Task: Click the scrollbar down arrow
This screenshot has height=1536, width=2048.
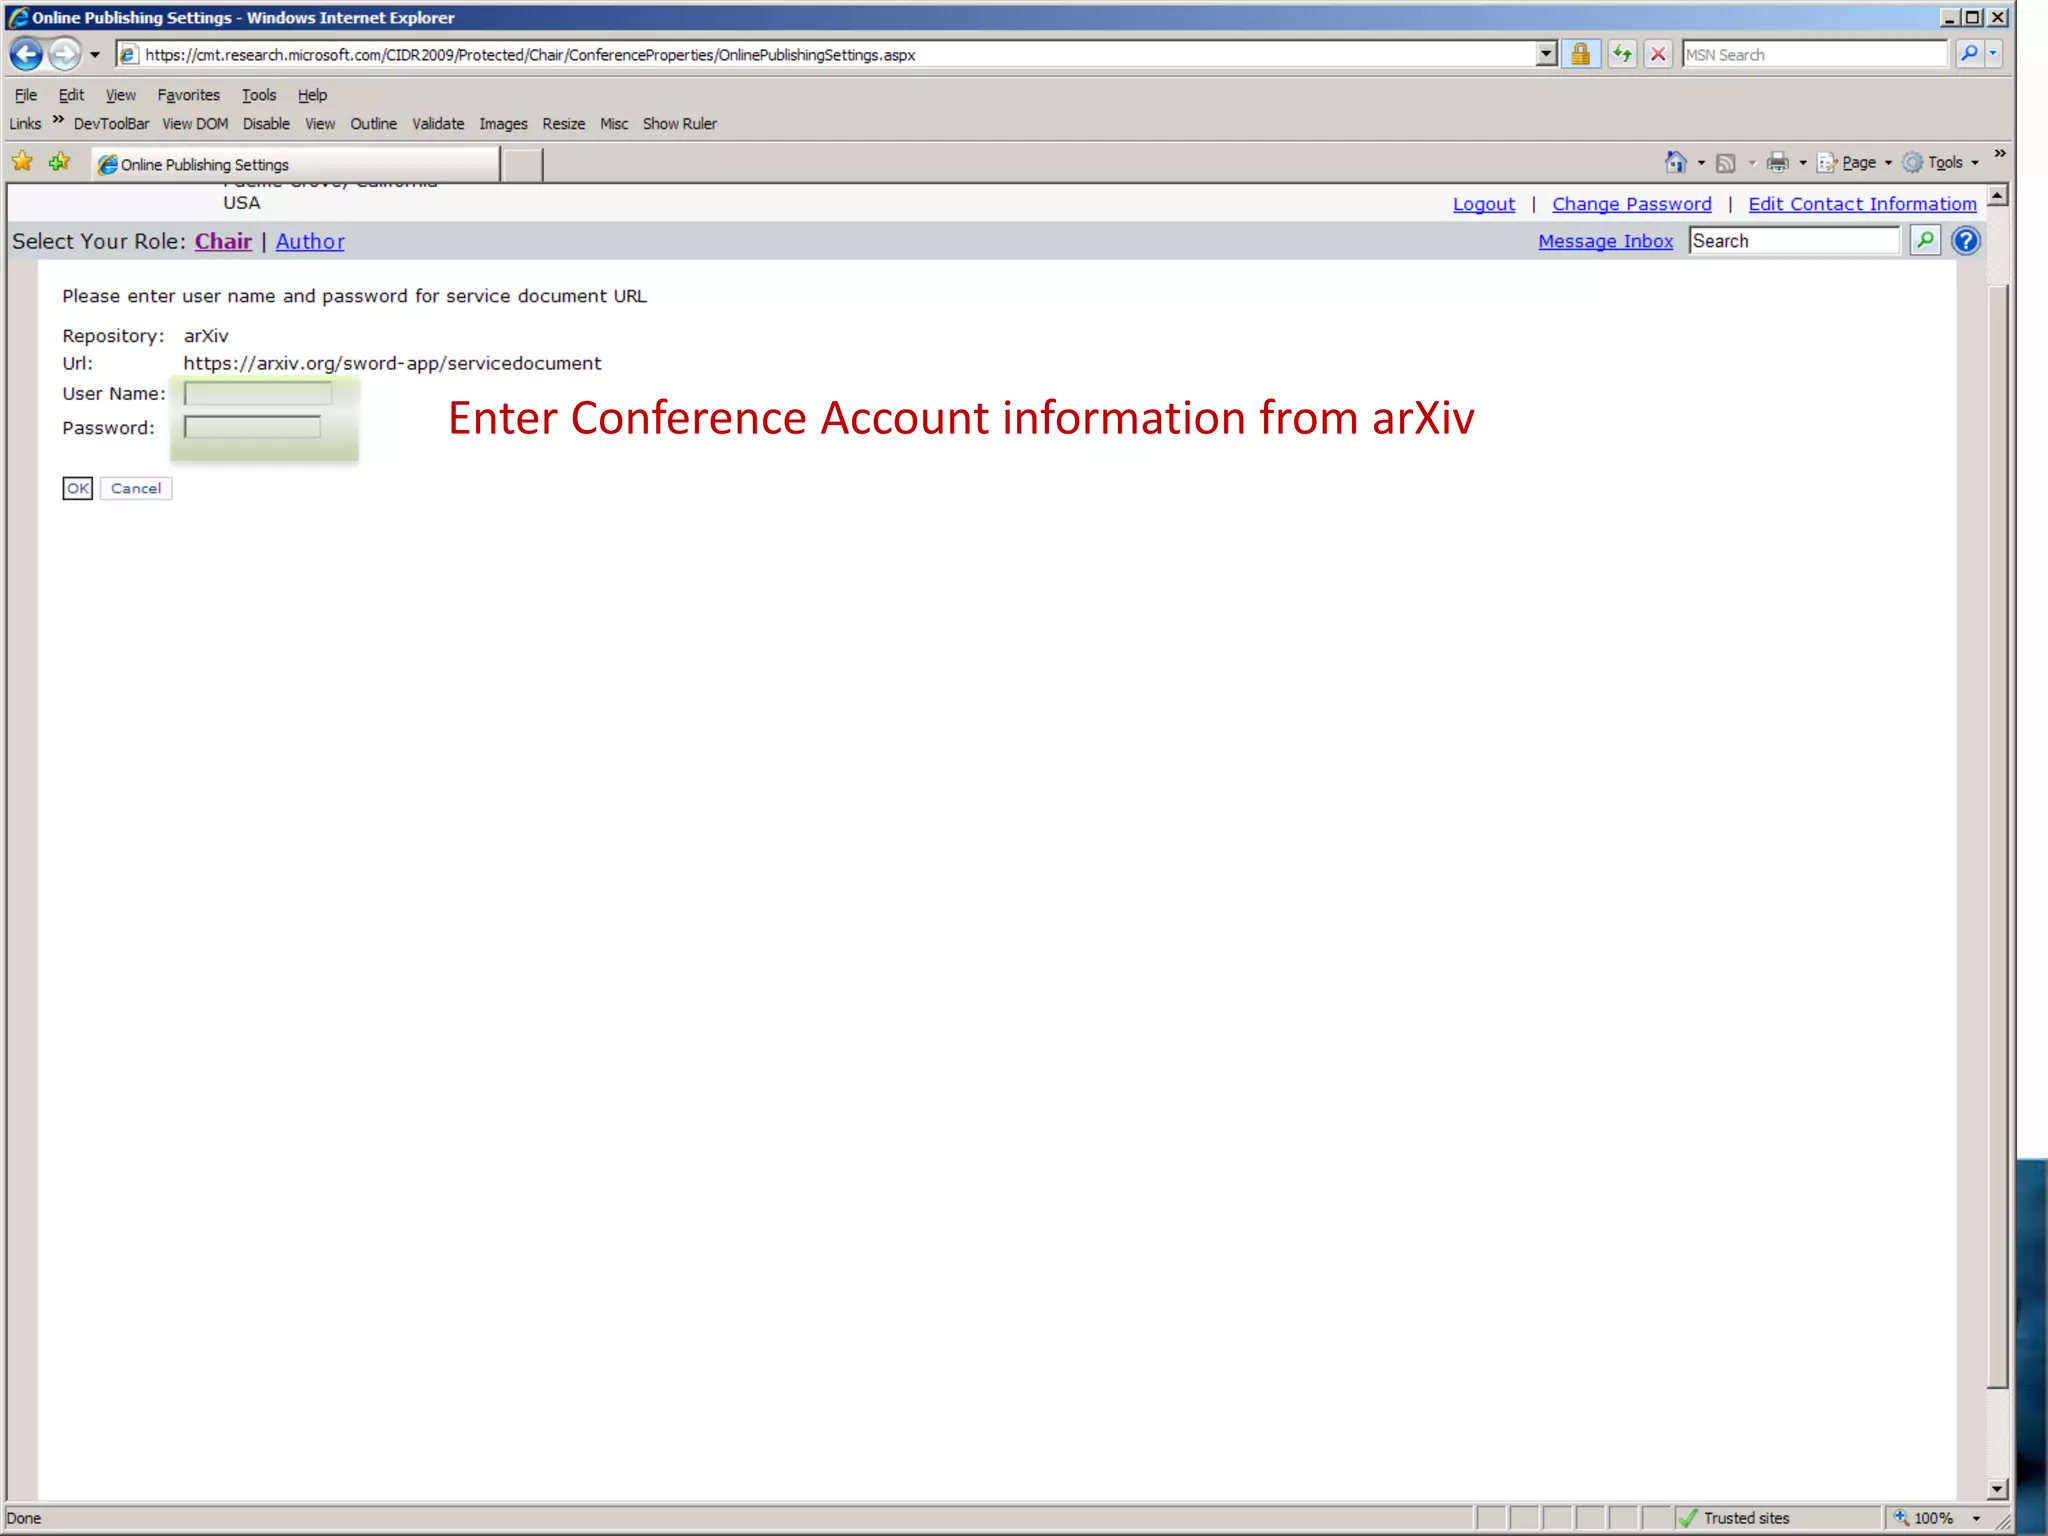Action: pos(1997,1489)
